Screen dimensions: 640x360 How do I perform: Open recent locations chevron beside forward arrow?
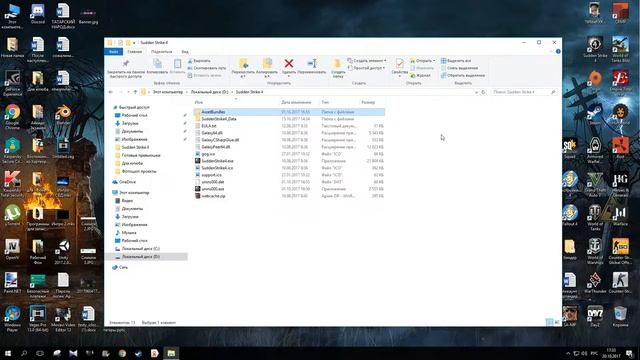pos(128,92)
